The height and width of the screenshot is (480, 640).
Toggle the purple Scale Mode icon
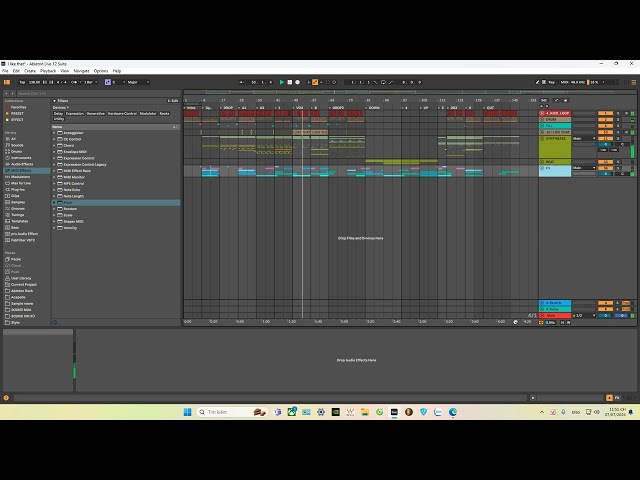point(108,82)
